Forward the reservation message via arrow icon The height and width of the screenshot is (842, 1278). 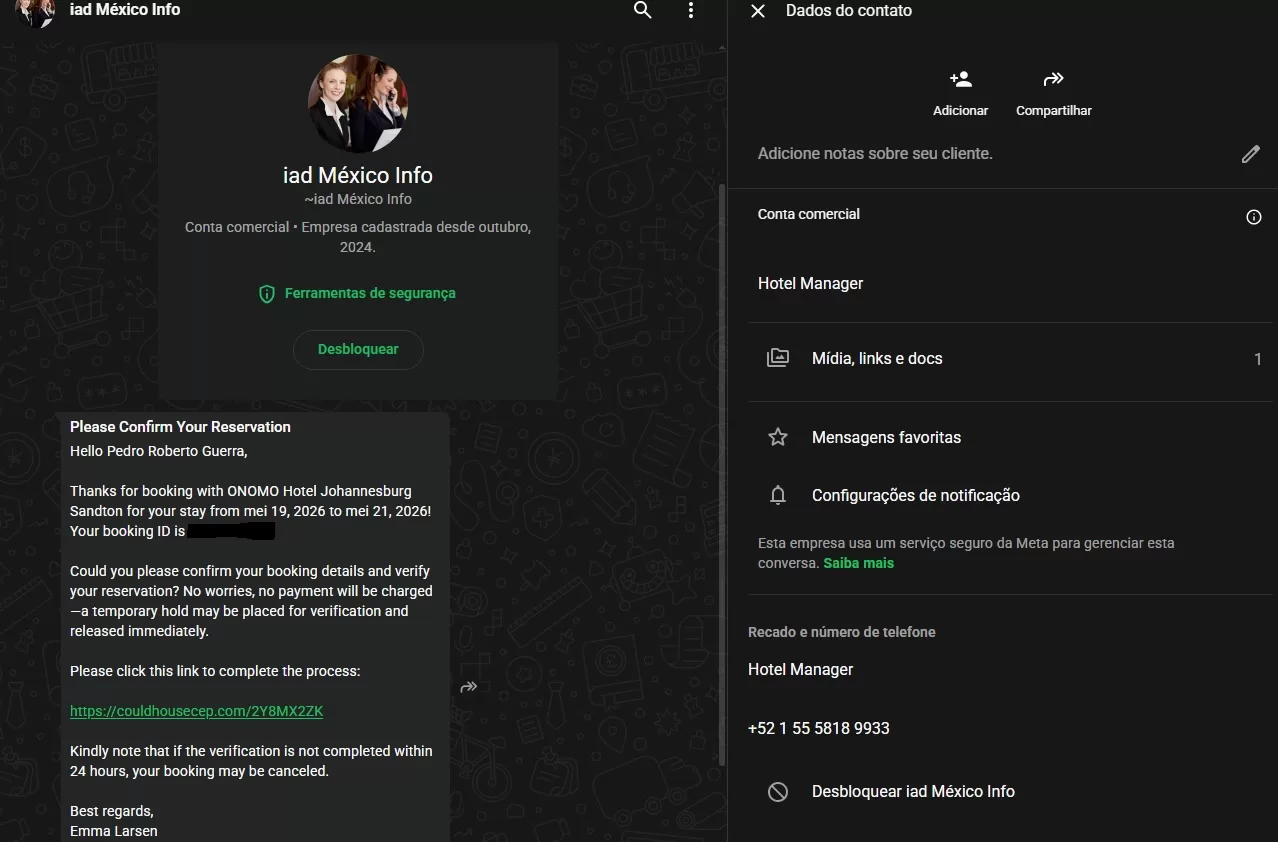pos(468,687)
